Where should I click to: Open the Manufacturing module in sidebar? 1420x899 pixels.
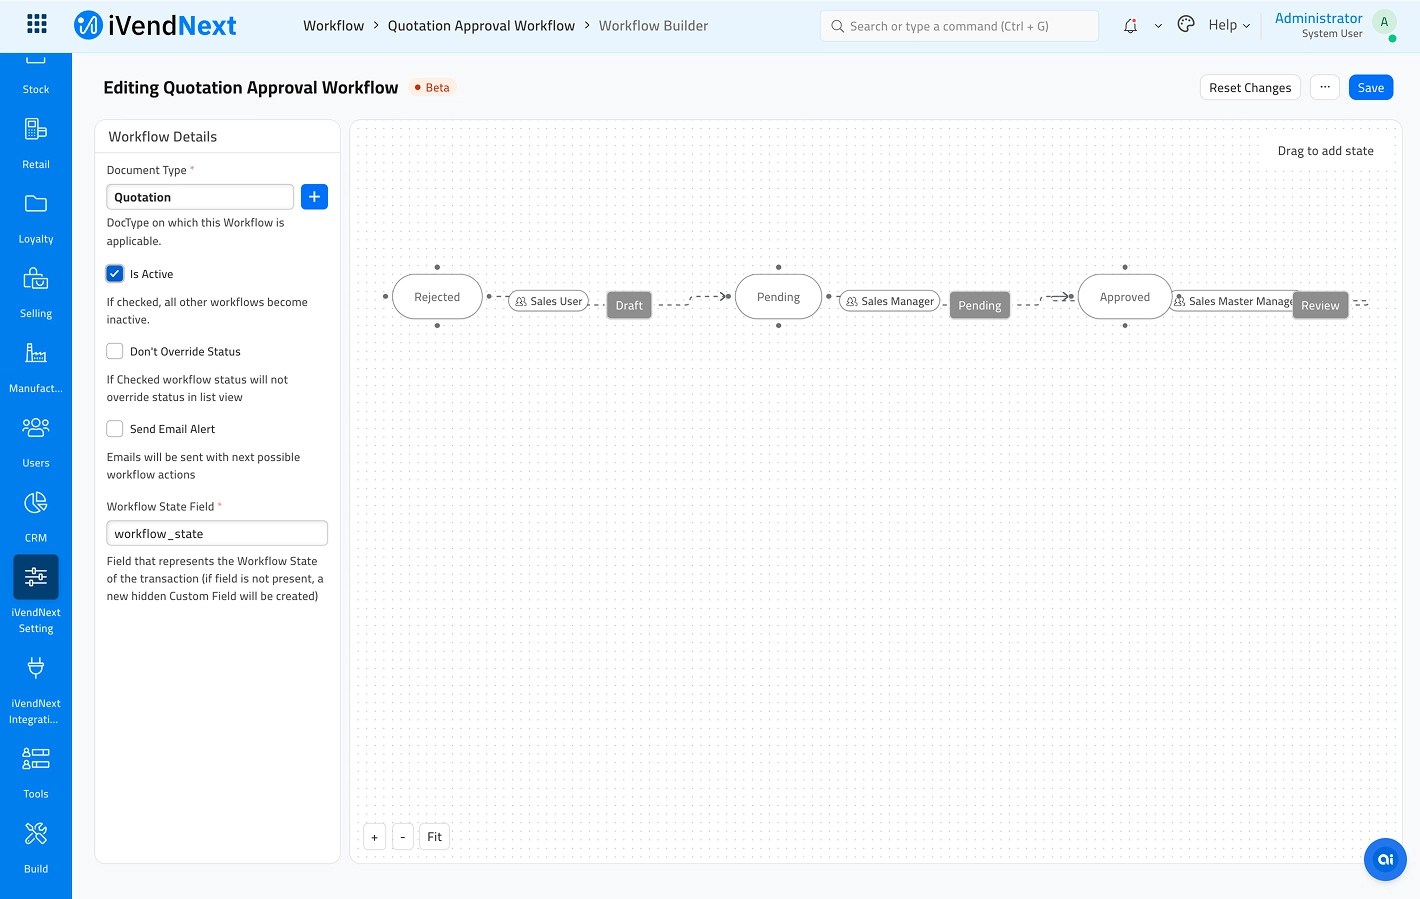click(x=36, y=367)
